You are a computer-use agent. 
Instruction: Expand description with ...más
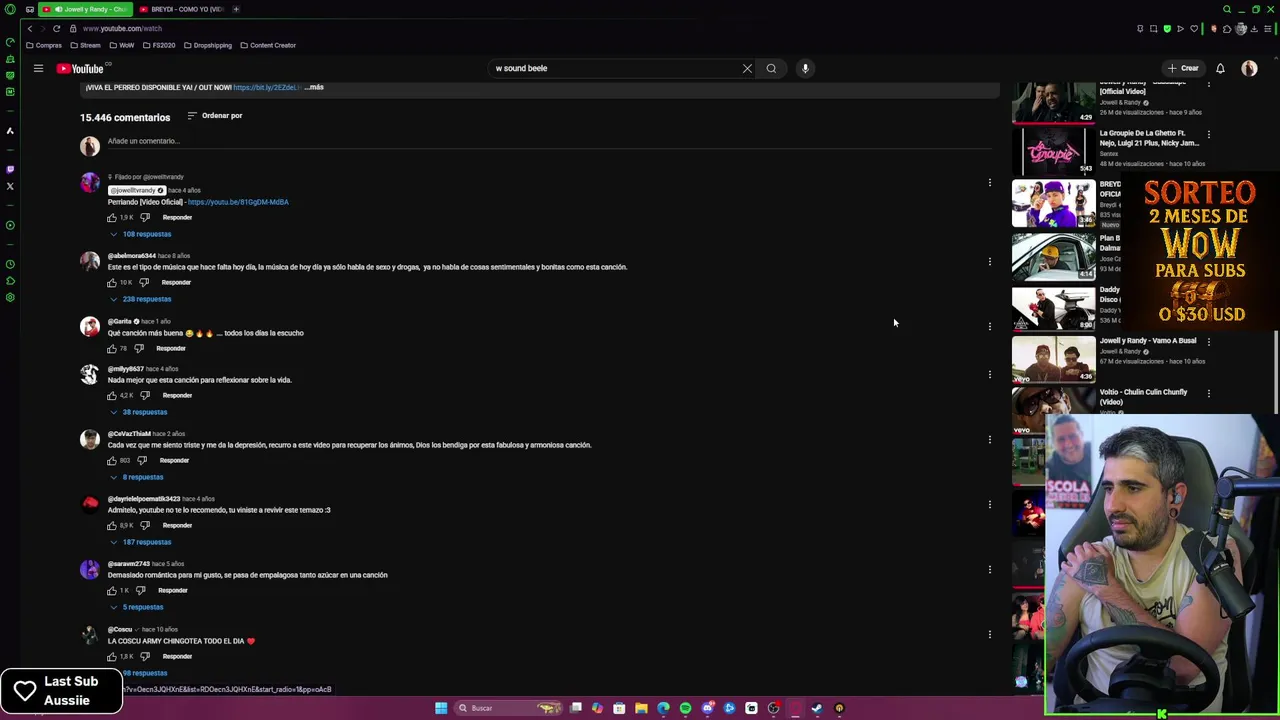(x=314, y=87)
